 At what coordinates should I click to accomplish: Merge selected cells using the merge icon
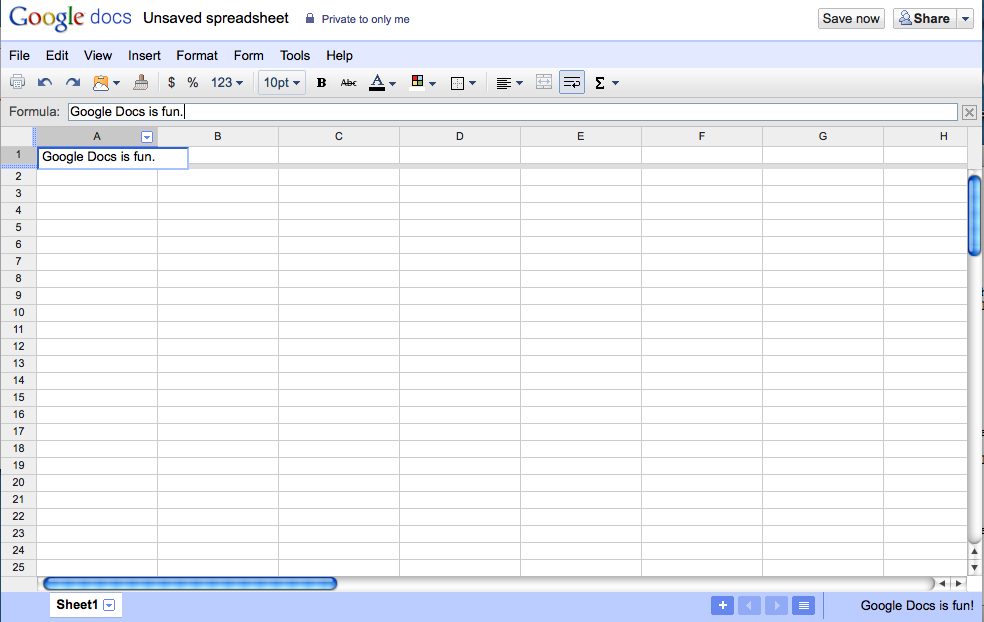pos(543,82)
